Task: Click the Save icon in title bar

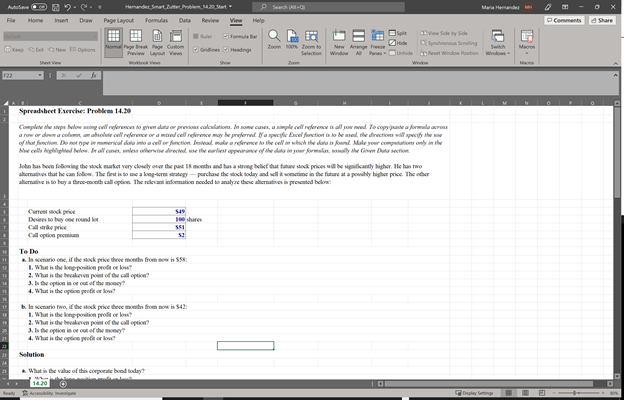Action: [56, 7]
